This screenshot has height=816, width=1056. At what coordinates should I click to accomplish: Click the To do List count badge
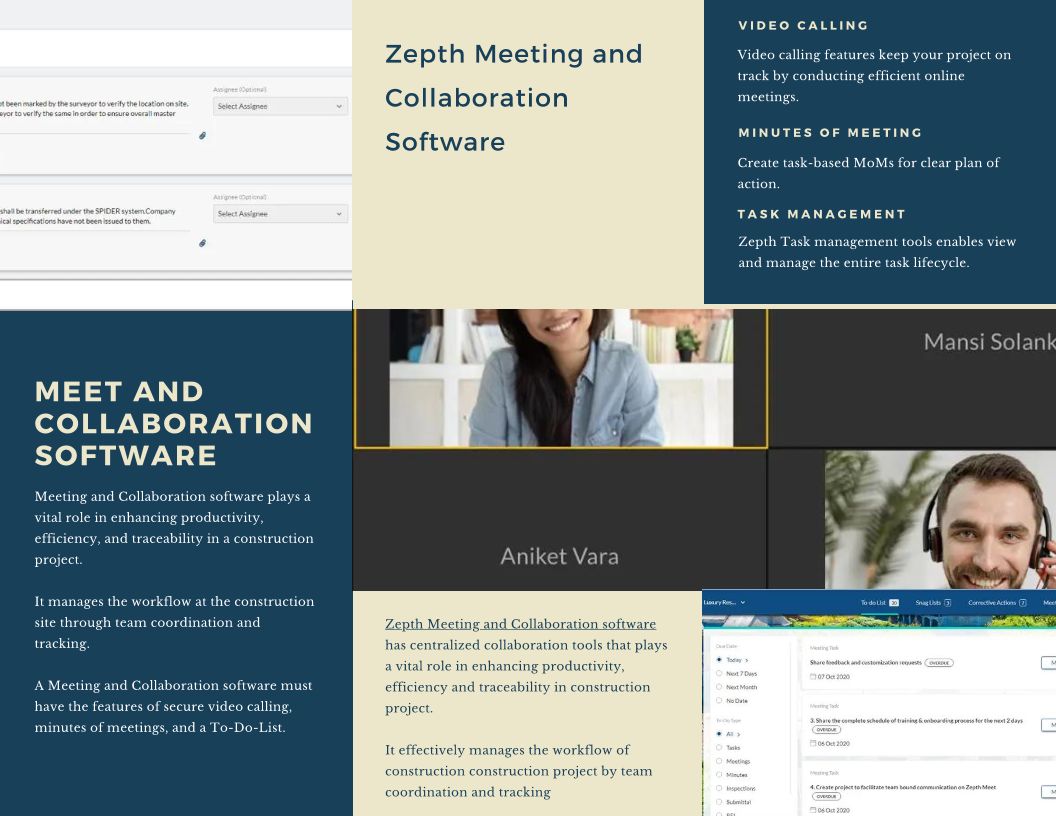pos(894,603)
